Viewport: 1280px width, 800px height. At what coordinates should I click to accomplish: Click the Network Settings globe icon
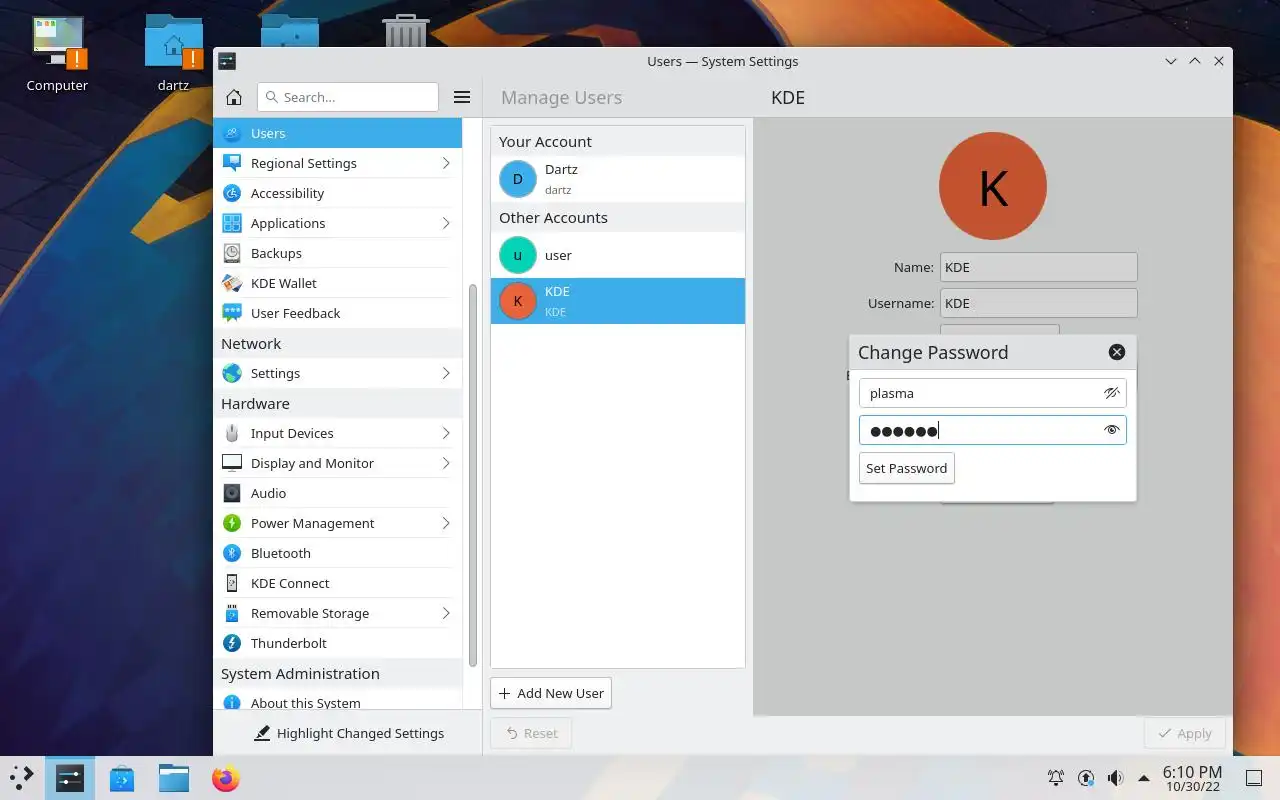coord(232,373)
